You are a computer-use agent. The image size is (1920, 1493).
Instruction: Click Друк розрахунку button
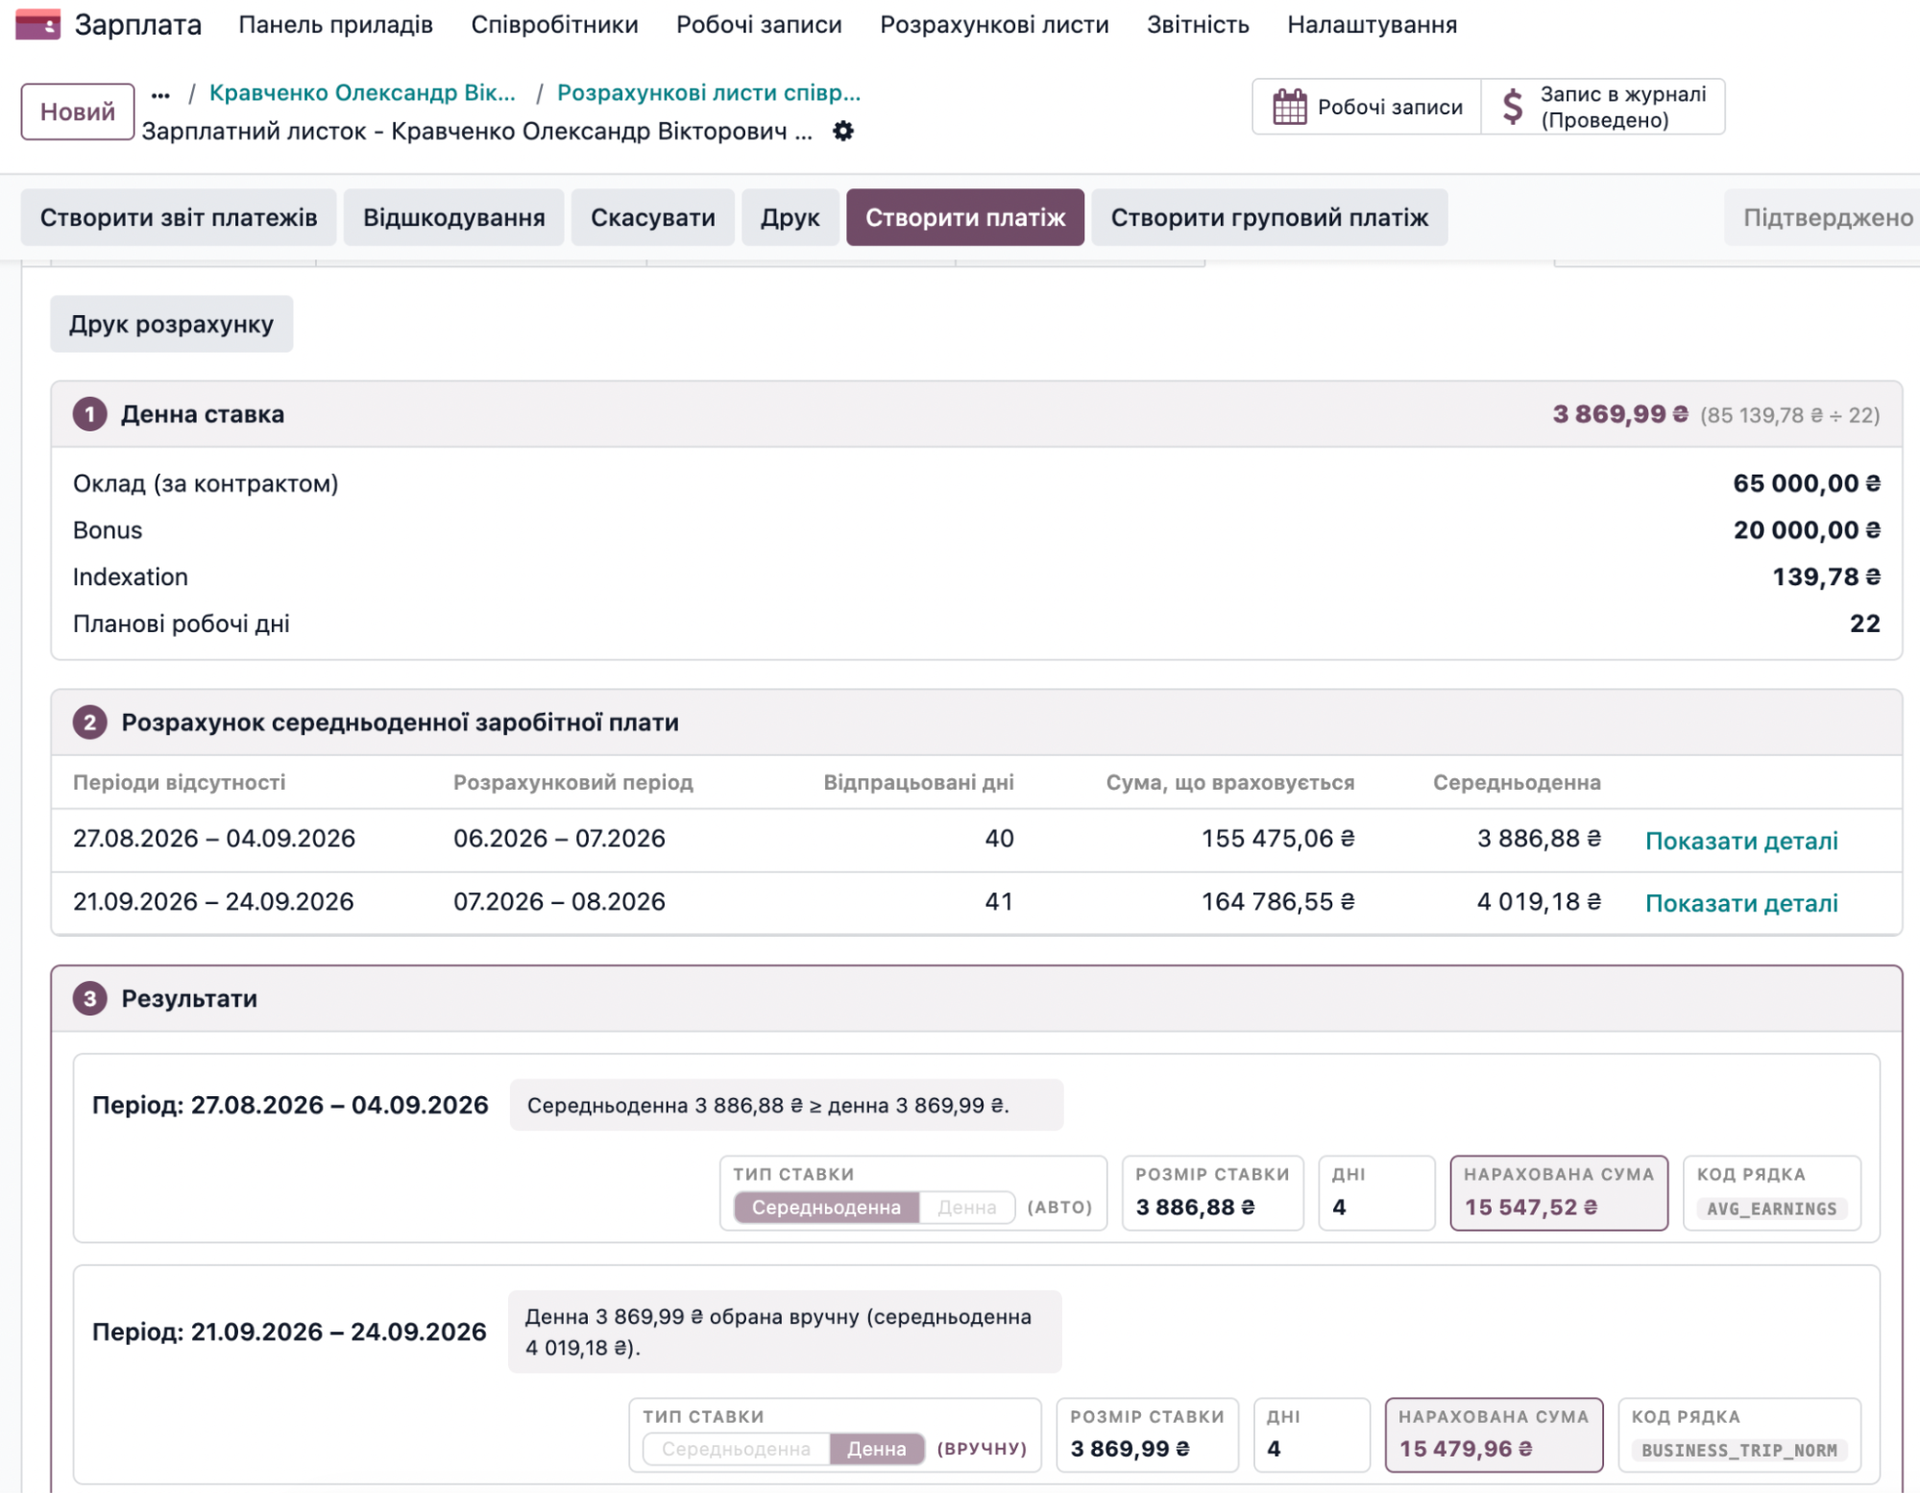pyautogui.click(x=171, y=324)
